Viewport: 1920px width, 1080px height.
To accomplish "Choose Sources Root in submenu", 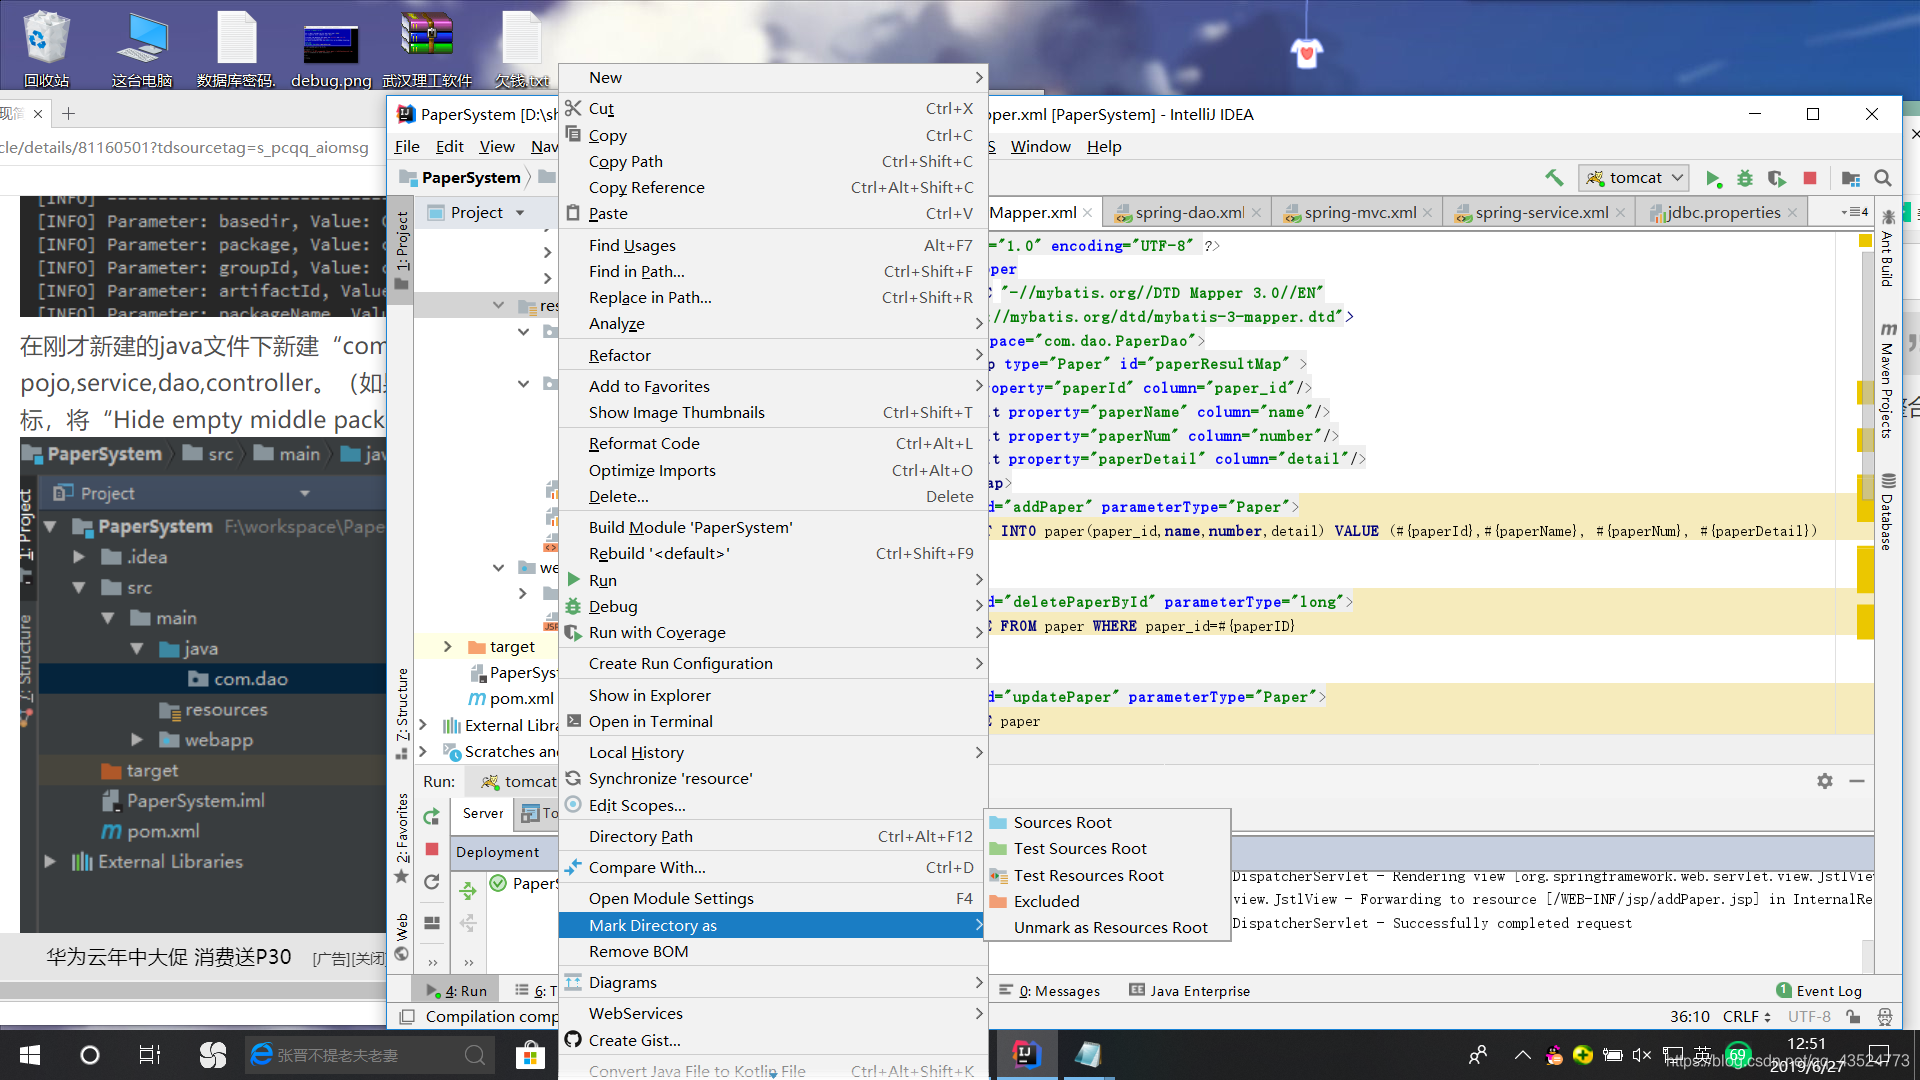I will [x=1107, y=823].
